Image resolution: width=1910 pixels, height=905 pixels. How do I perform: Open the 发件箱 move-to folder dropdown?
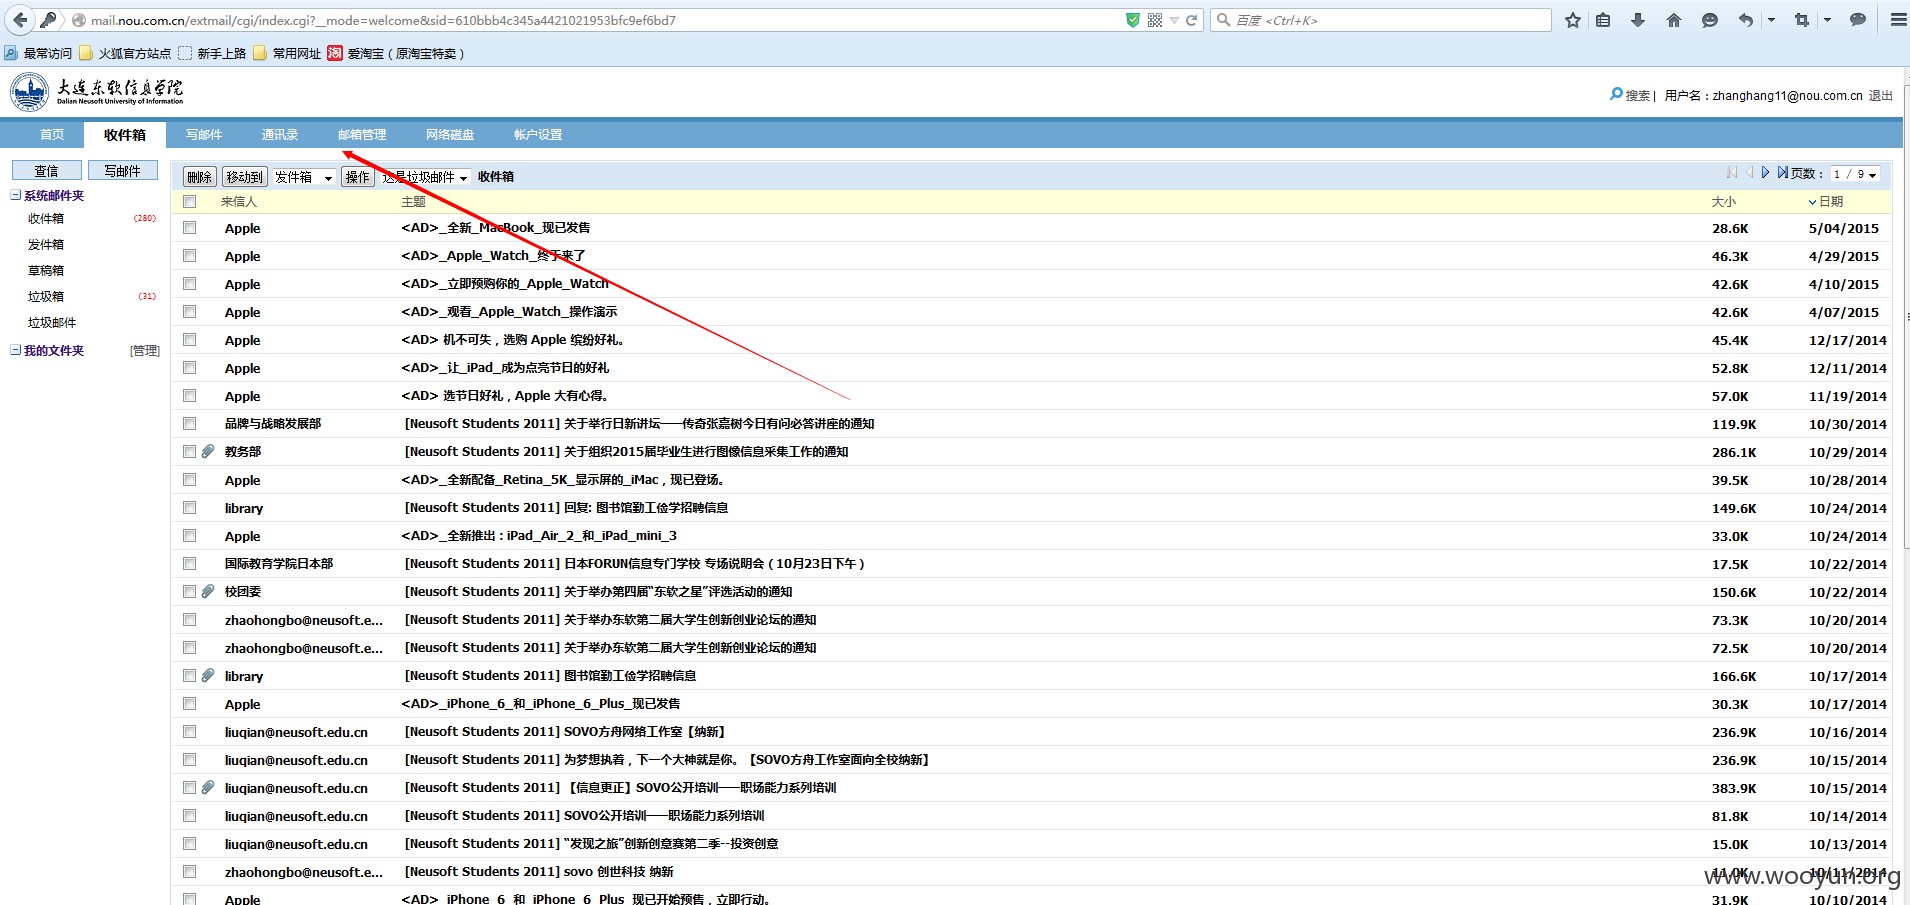pyautogui.click(x=304, y=177)
